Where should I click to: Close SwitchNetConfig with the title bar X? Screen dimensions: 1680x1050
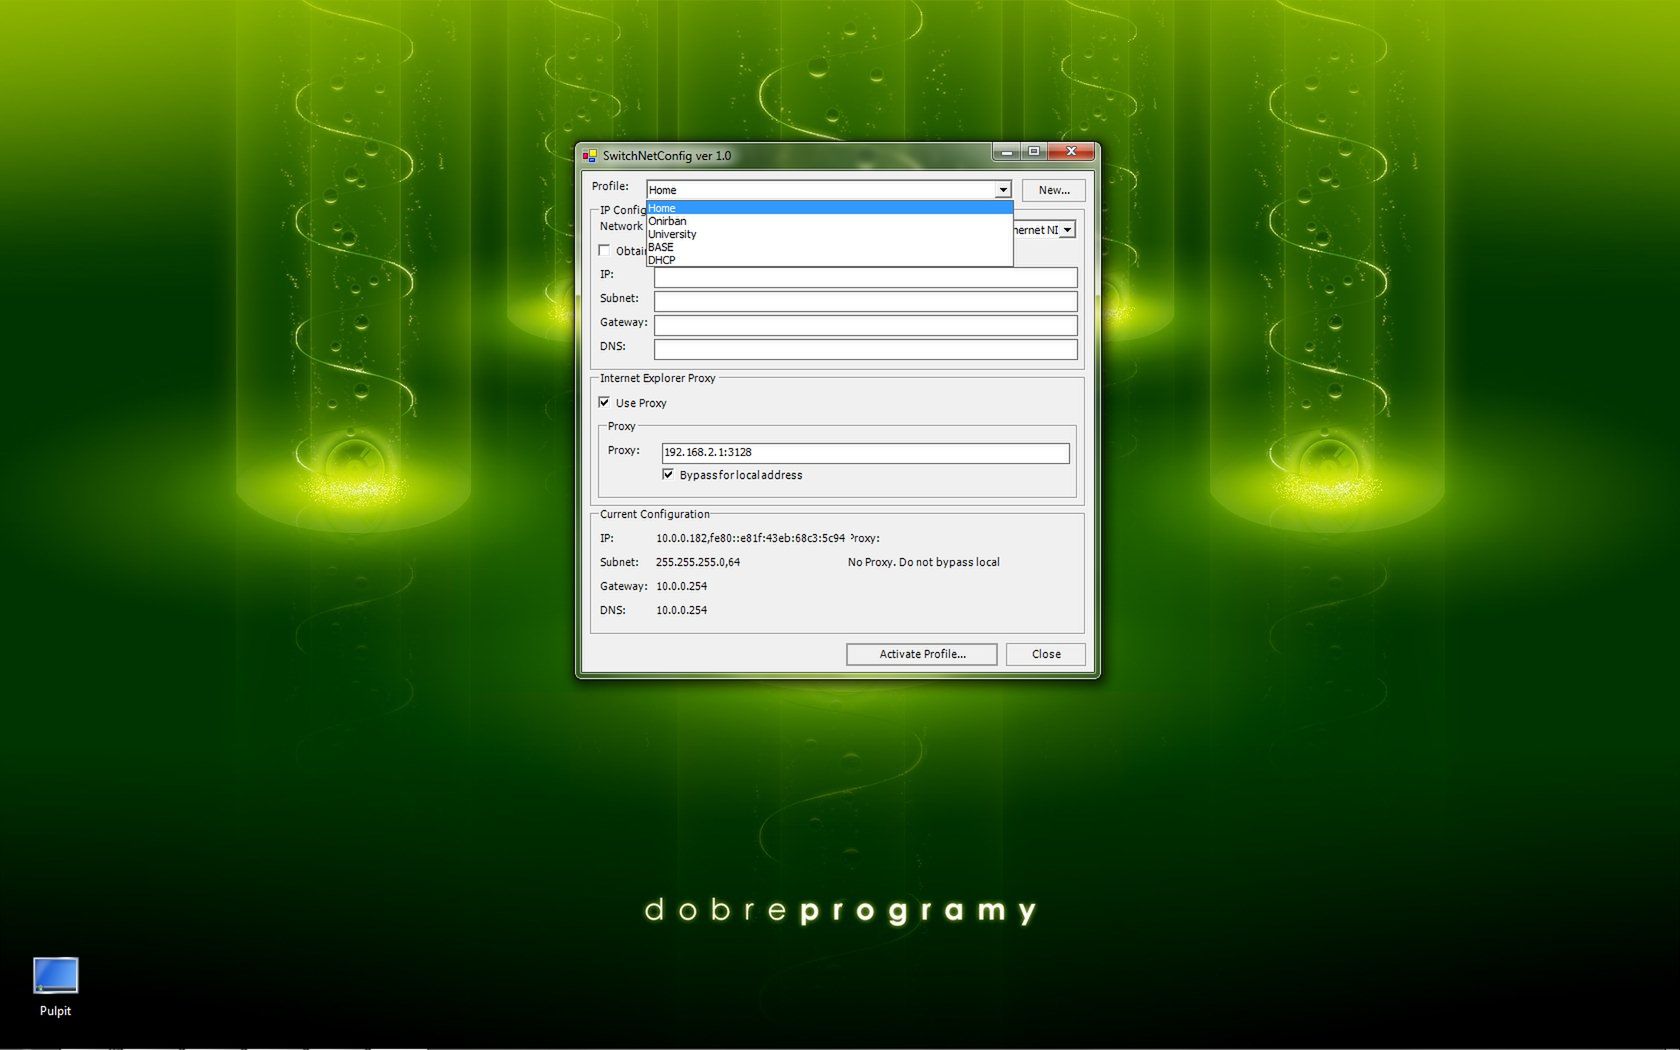tap(1071, 152)
